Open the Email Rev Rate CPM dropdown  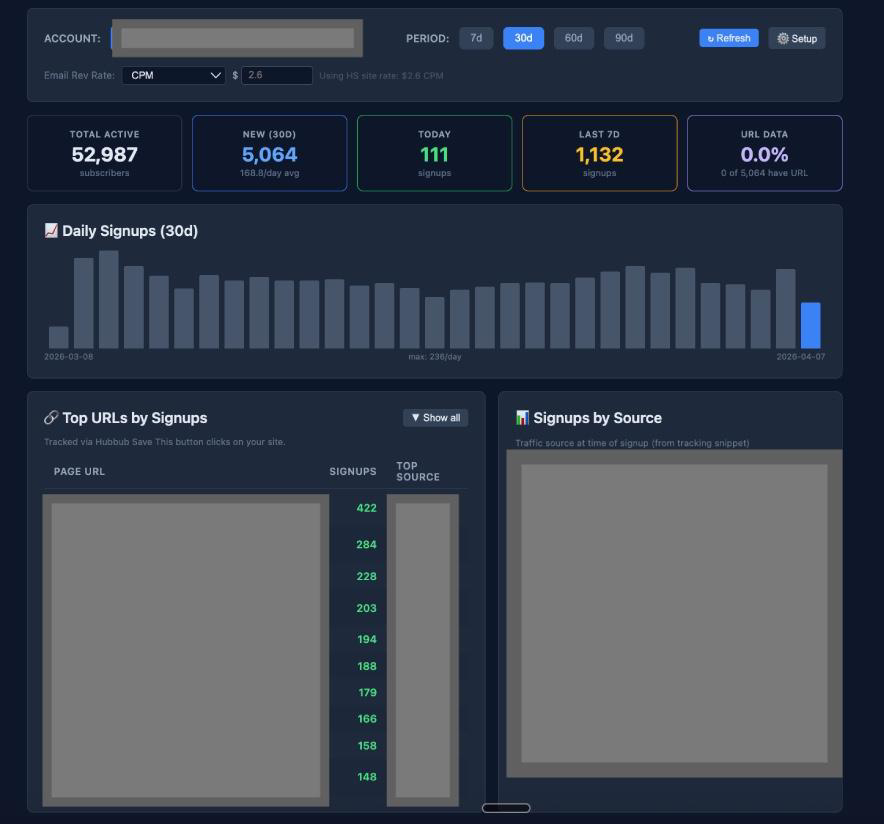tap(174, 75)
